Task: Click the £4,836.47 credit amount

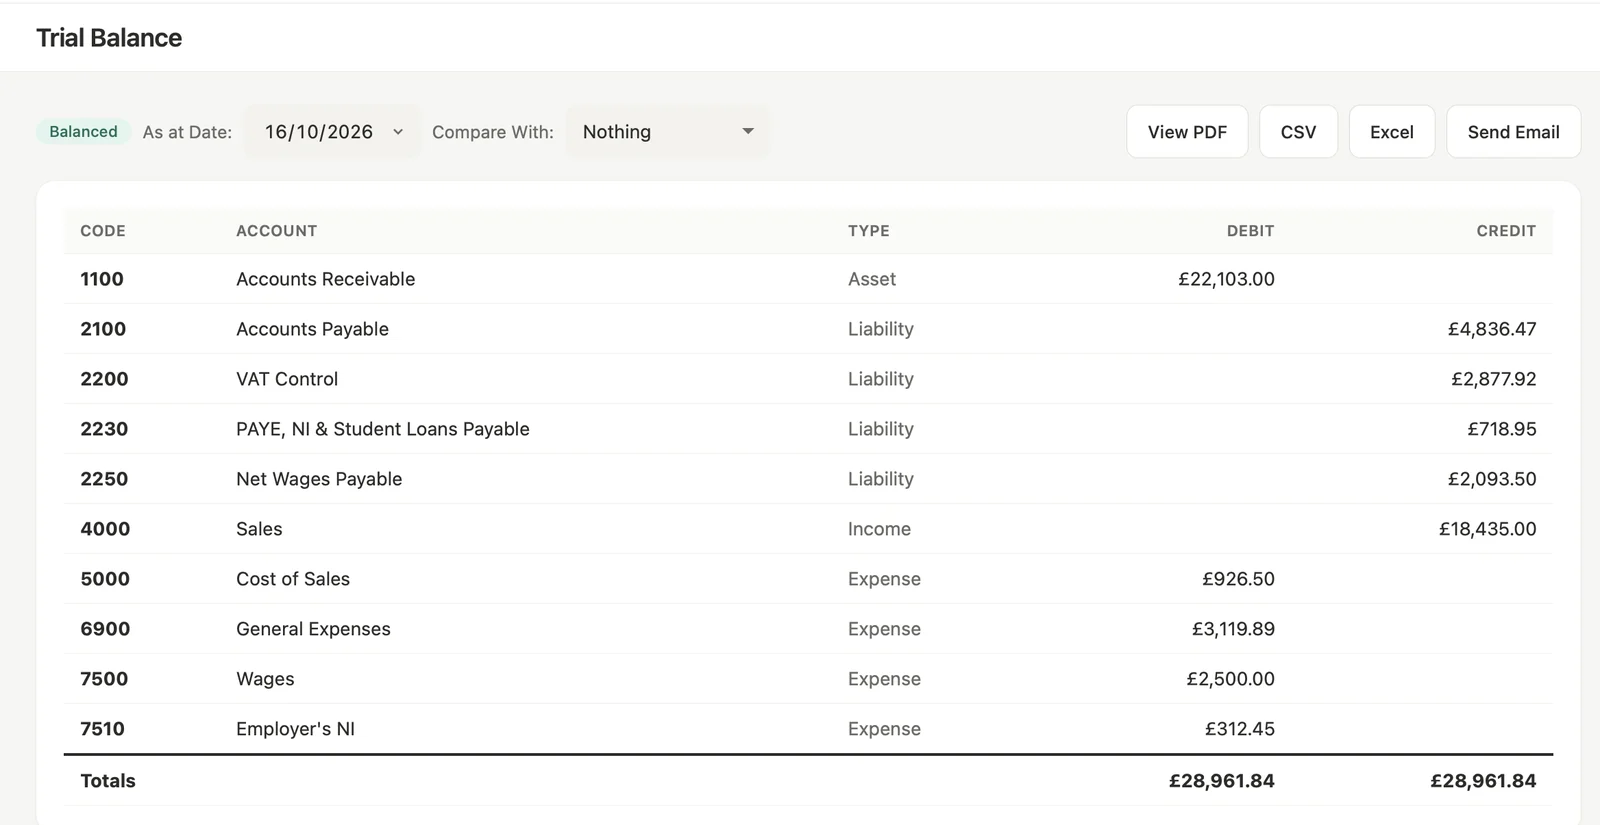Action: click(1492, 329)
